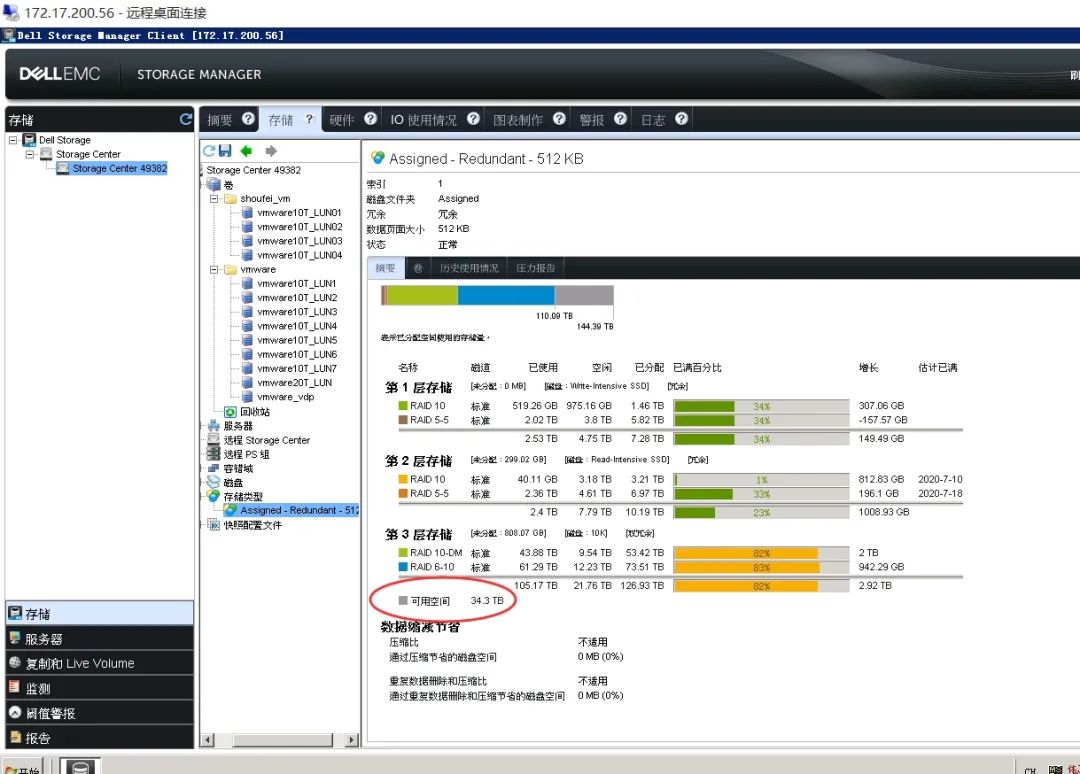Image resolution: width=1080 pixels, height=774 pixels.
Task: Switch to the 图表制作 tab
Action: pos(518,120)
